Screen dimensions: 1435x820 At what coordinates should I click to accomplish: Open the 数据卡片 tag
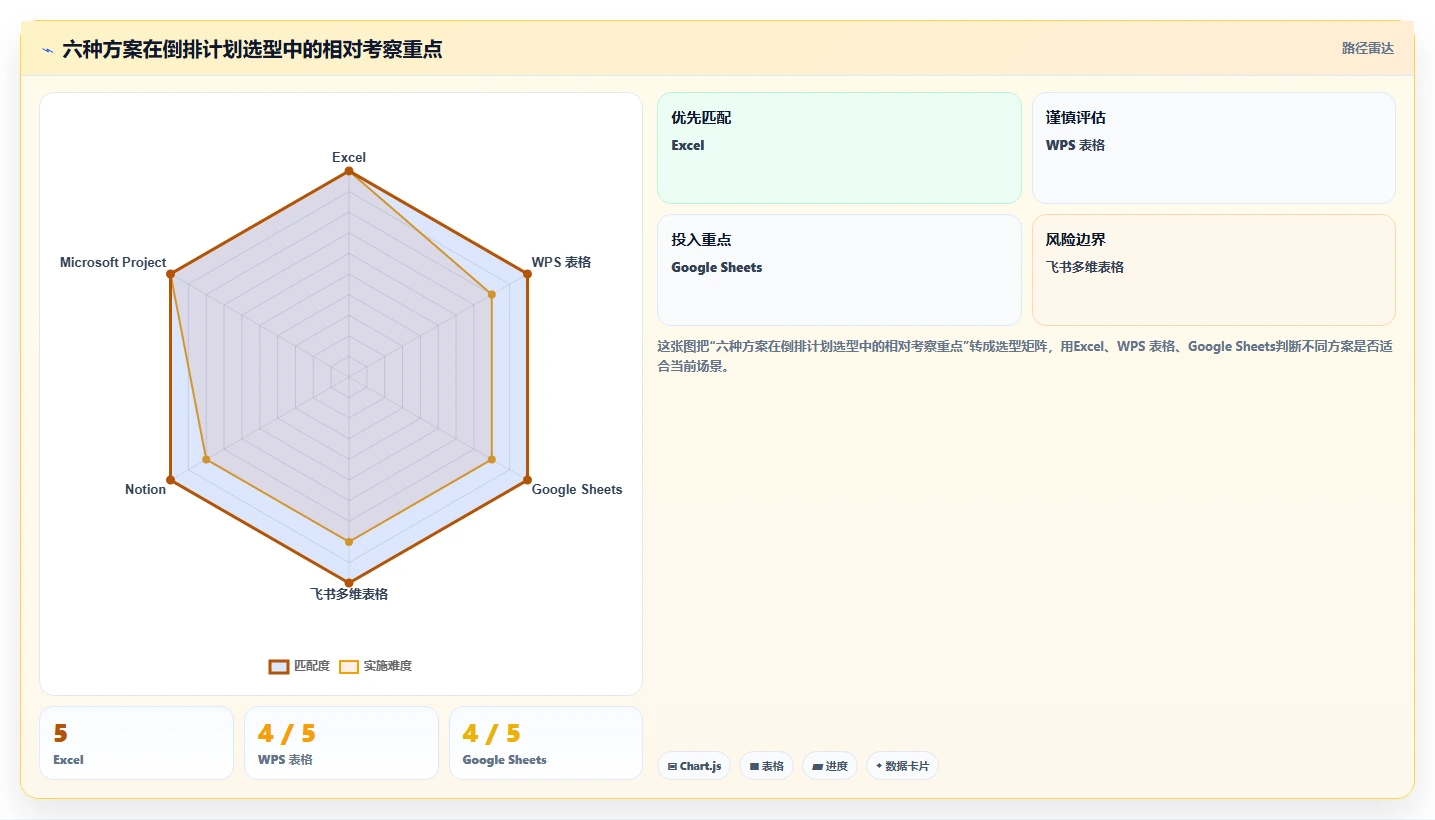(902, 766)
